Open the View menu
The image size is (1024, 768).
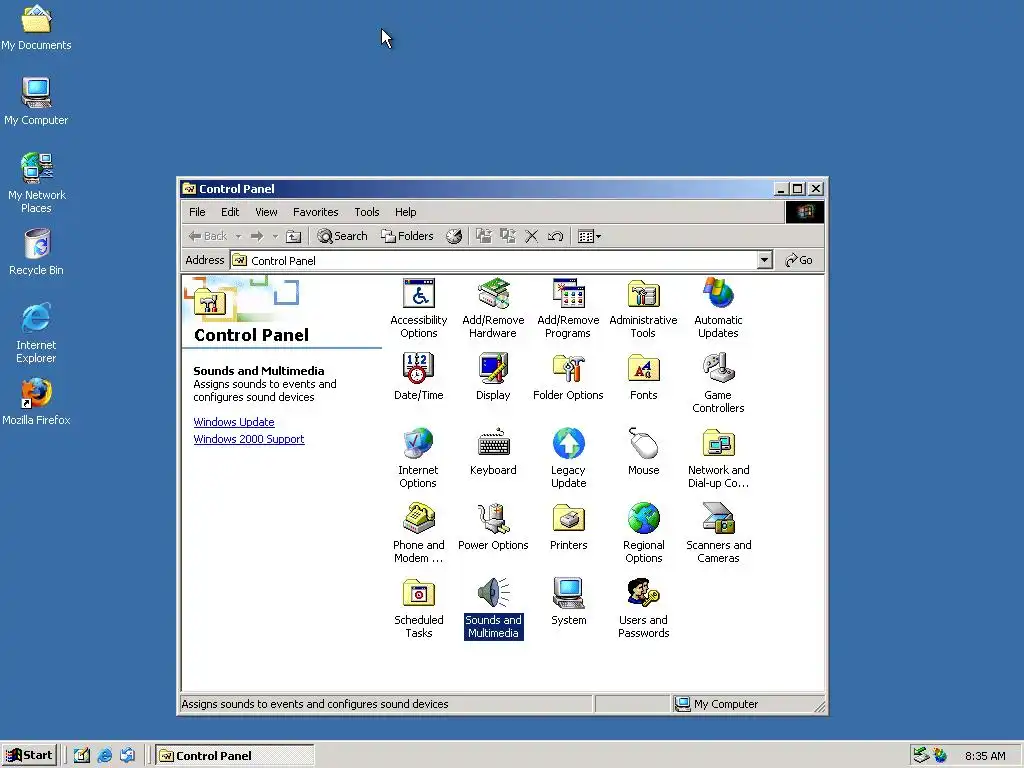click(x=266, y=212)
